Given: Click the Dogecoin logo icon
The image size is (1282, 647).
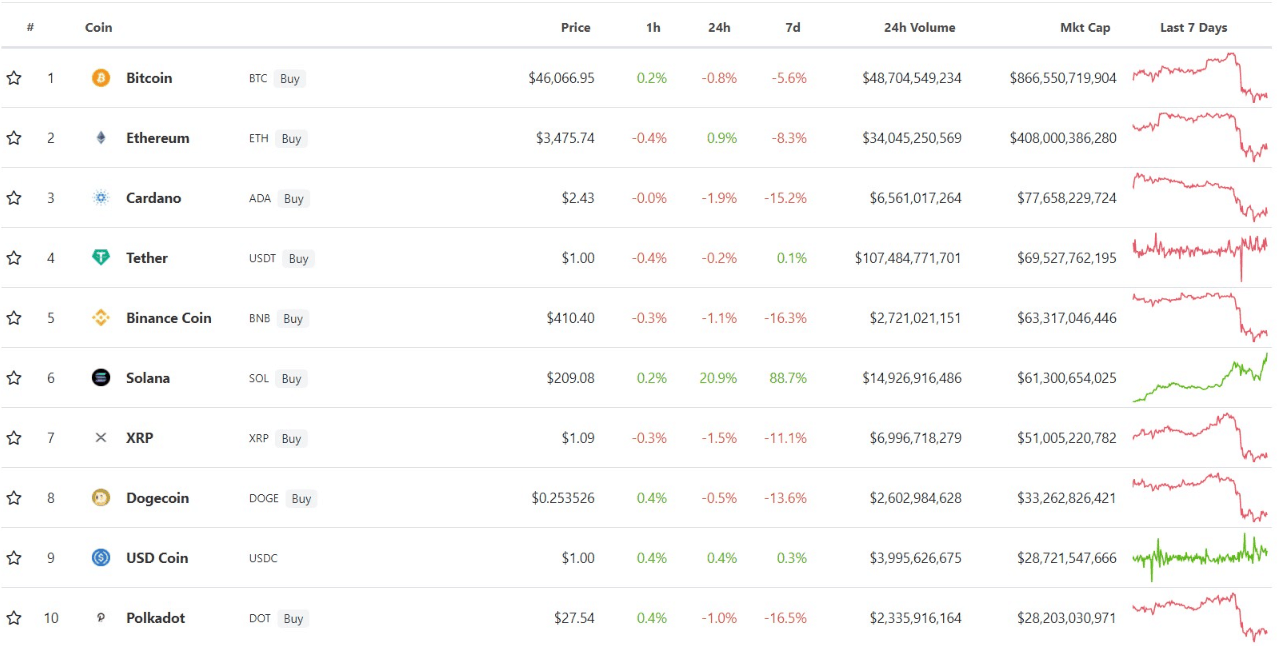Looking at the screenshot, I should [100, 498].
